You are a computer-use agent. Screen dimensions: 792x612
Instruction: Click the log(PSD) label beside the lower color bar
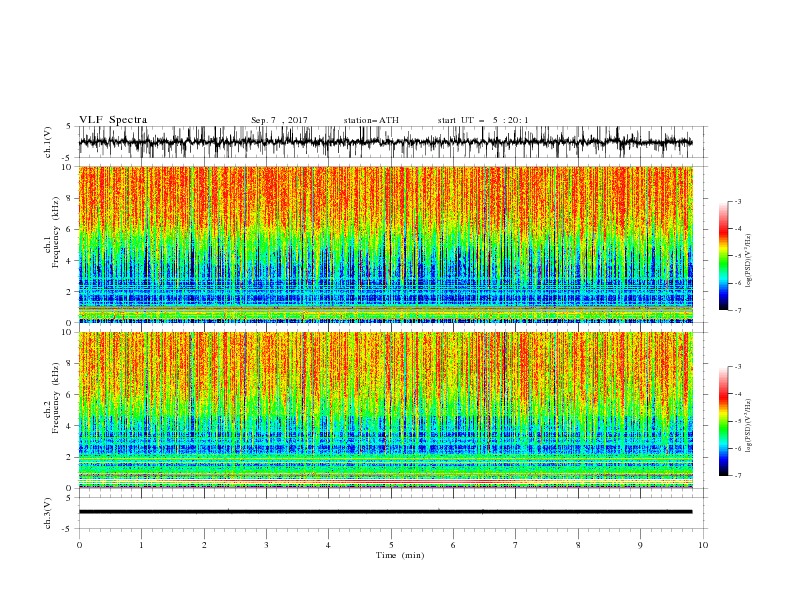click(x=749, y=426)
